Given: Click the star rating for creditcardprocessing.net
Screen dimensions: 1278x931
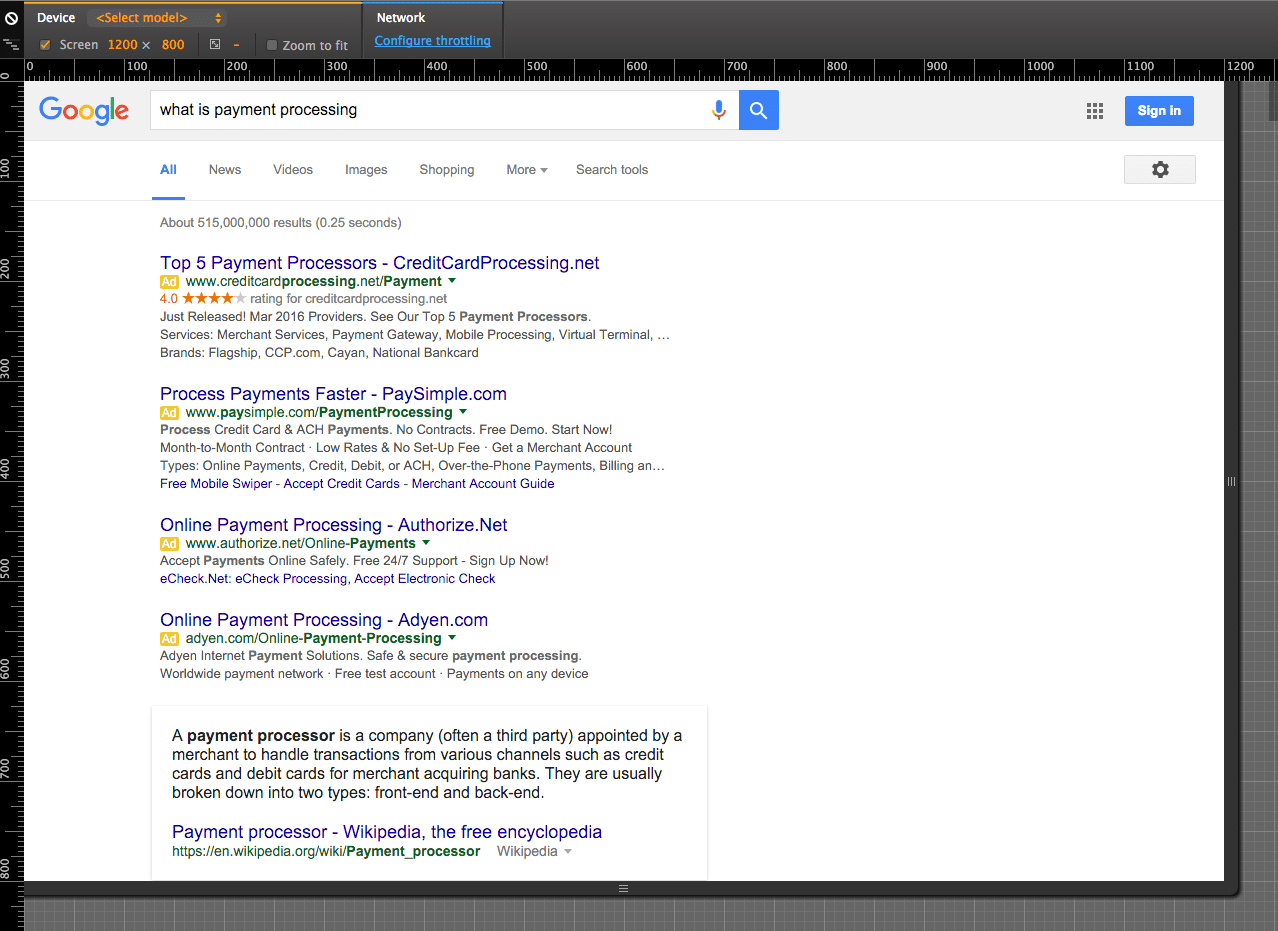Looking at the screenshot, I should point(214,298).
